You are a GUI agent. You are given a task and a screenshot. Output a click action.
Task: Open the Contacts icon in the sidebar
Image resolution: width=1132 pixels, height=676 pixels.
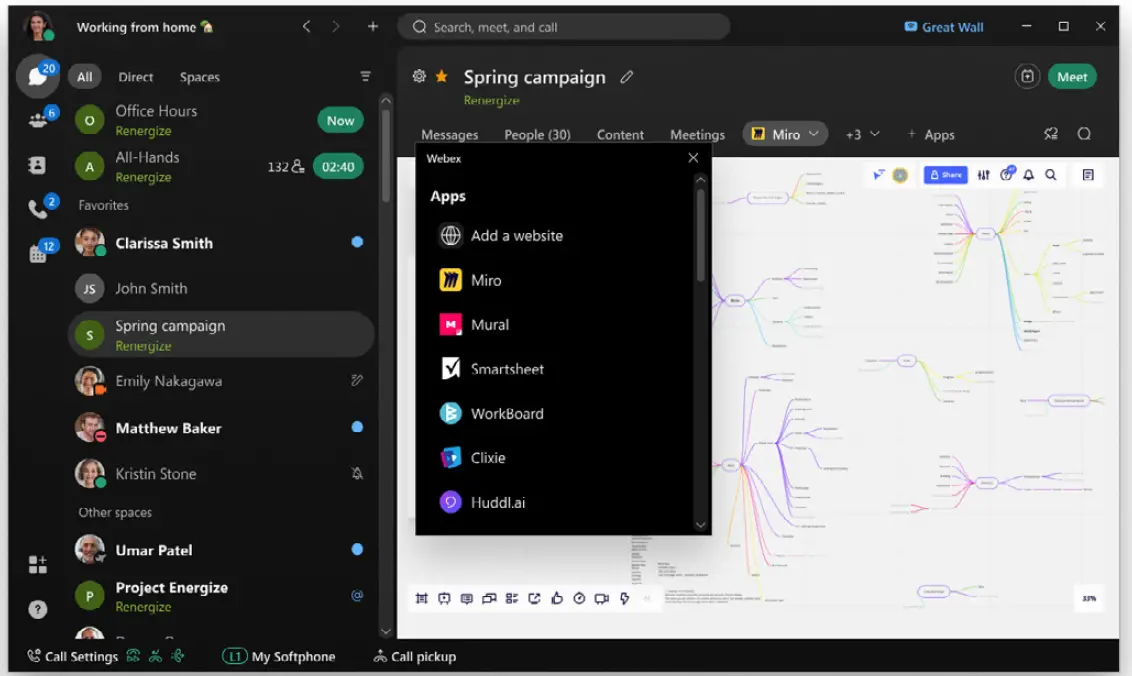pos(37,165)
